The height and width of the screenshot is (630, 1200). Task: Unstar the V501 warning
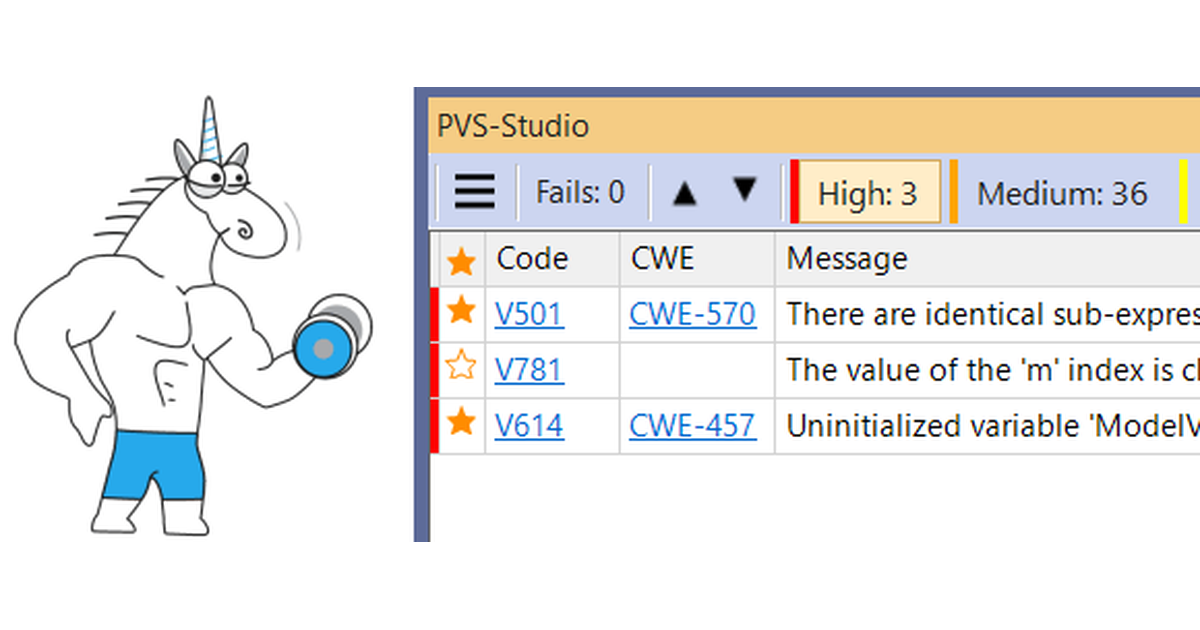coord(461,313)
